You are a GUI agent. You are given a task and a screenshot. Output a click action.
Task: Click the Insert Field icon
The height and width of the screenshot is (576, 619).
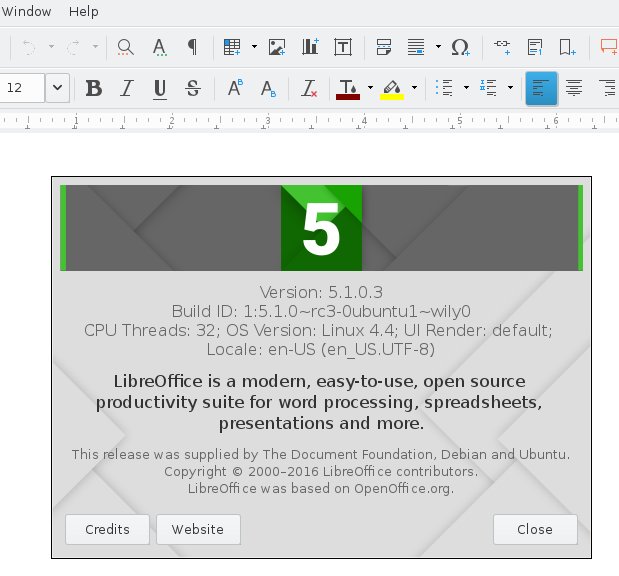click(x=416, y=47)
